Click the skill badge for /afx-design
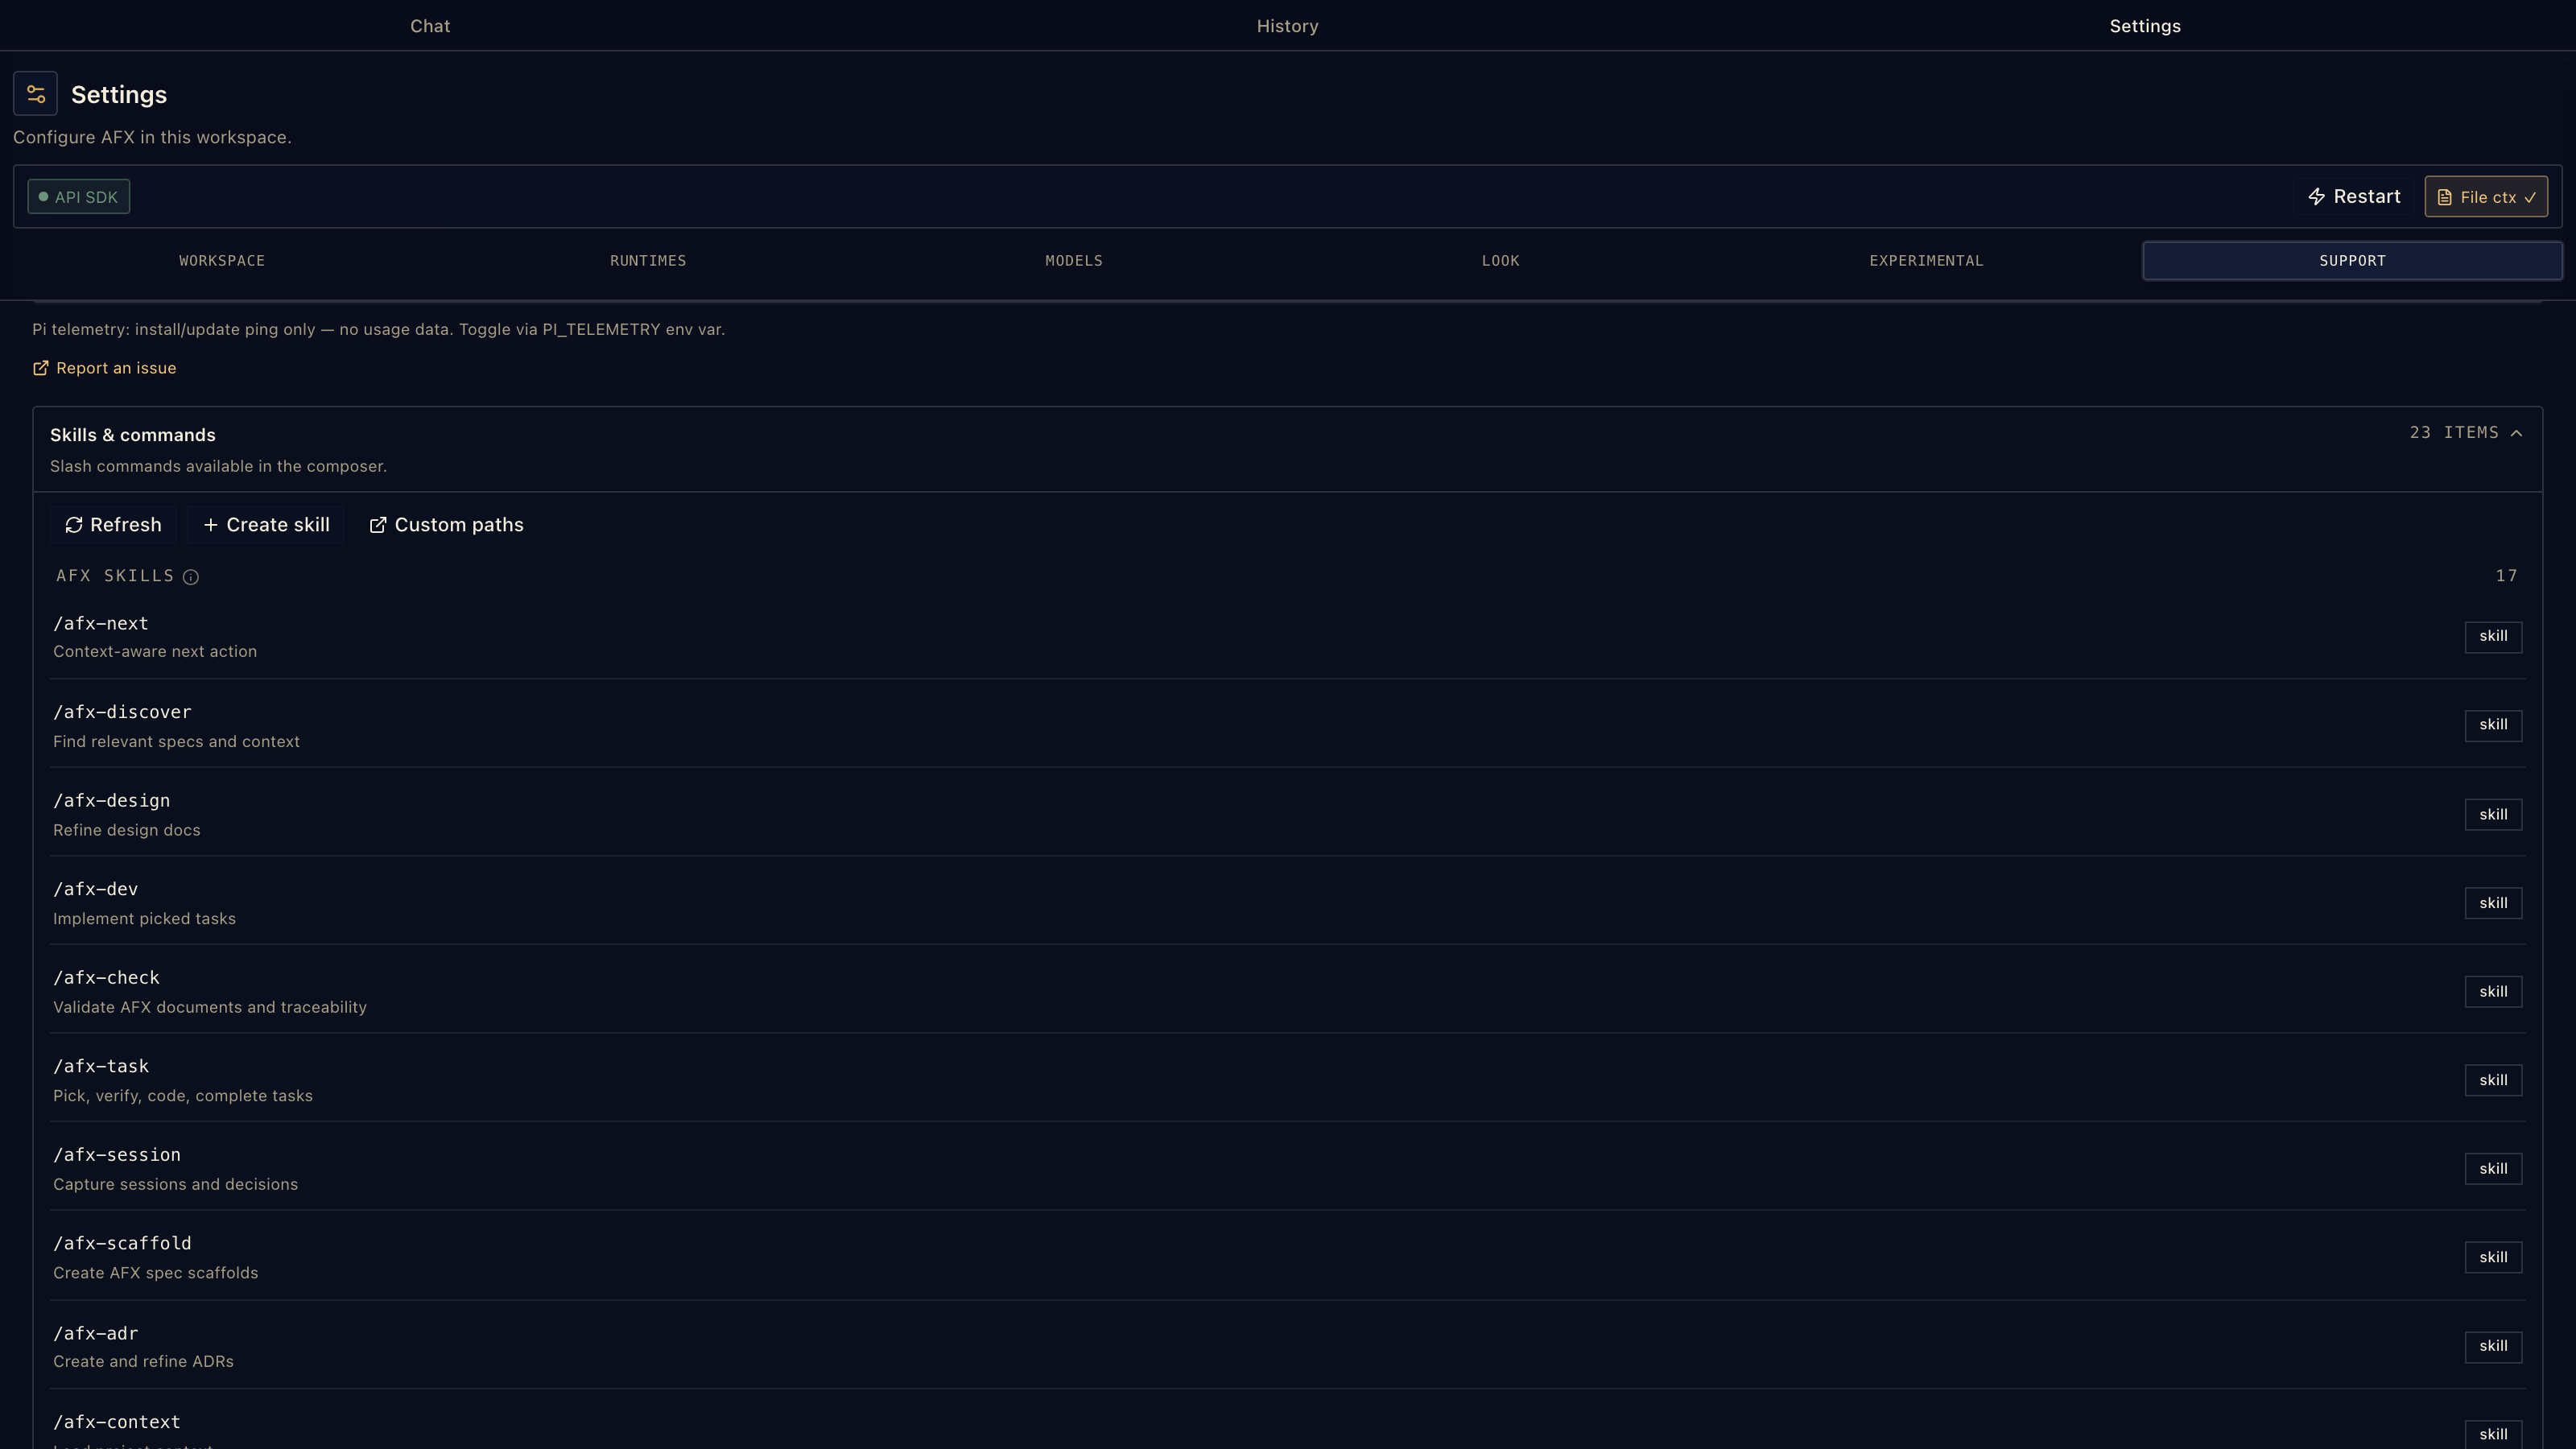Viewport: 2576px width, 1449px height. pos(2493,815)
